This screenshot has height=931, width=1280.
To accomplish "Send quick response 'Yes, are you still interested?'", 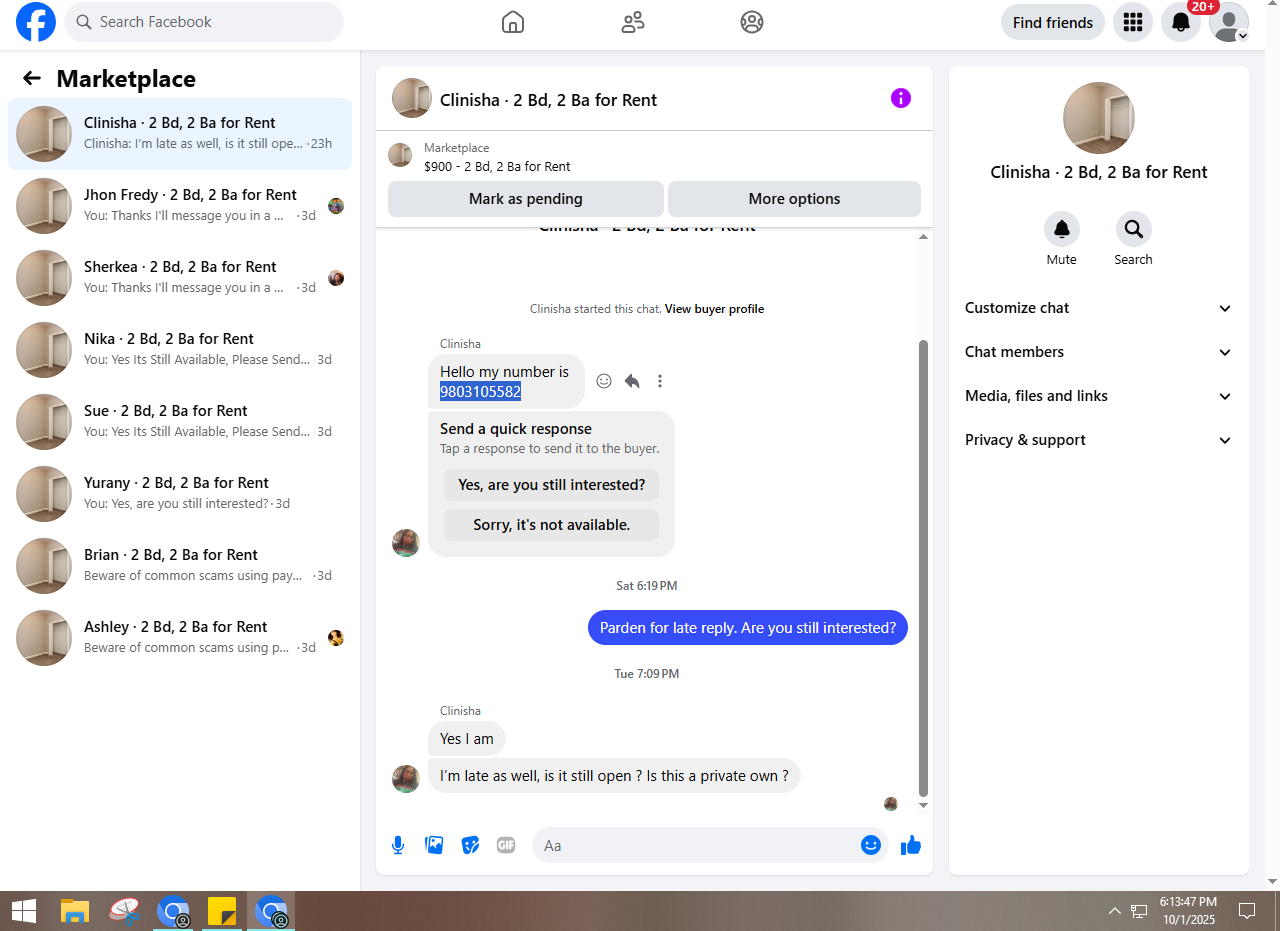I will tap(552, 485).
